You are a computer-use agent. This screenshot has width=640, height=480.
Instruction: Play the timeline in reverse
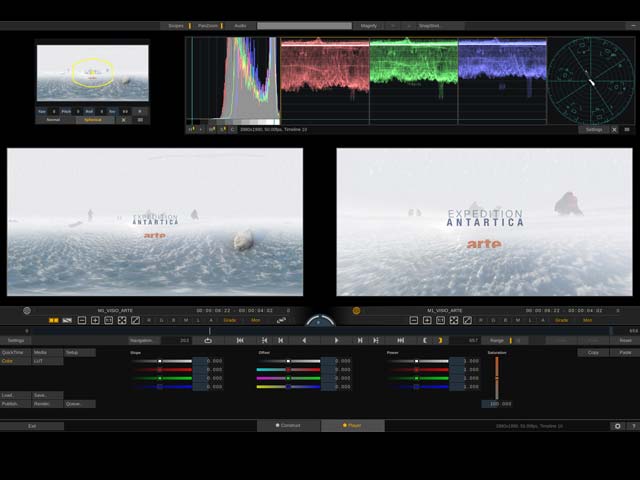click(304, 340)
